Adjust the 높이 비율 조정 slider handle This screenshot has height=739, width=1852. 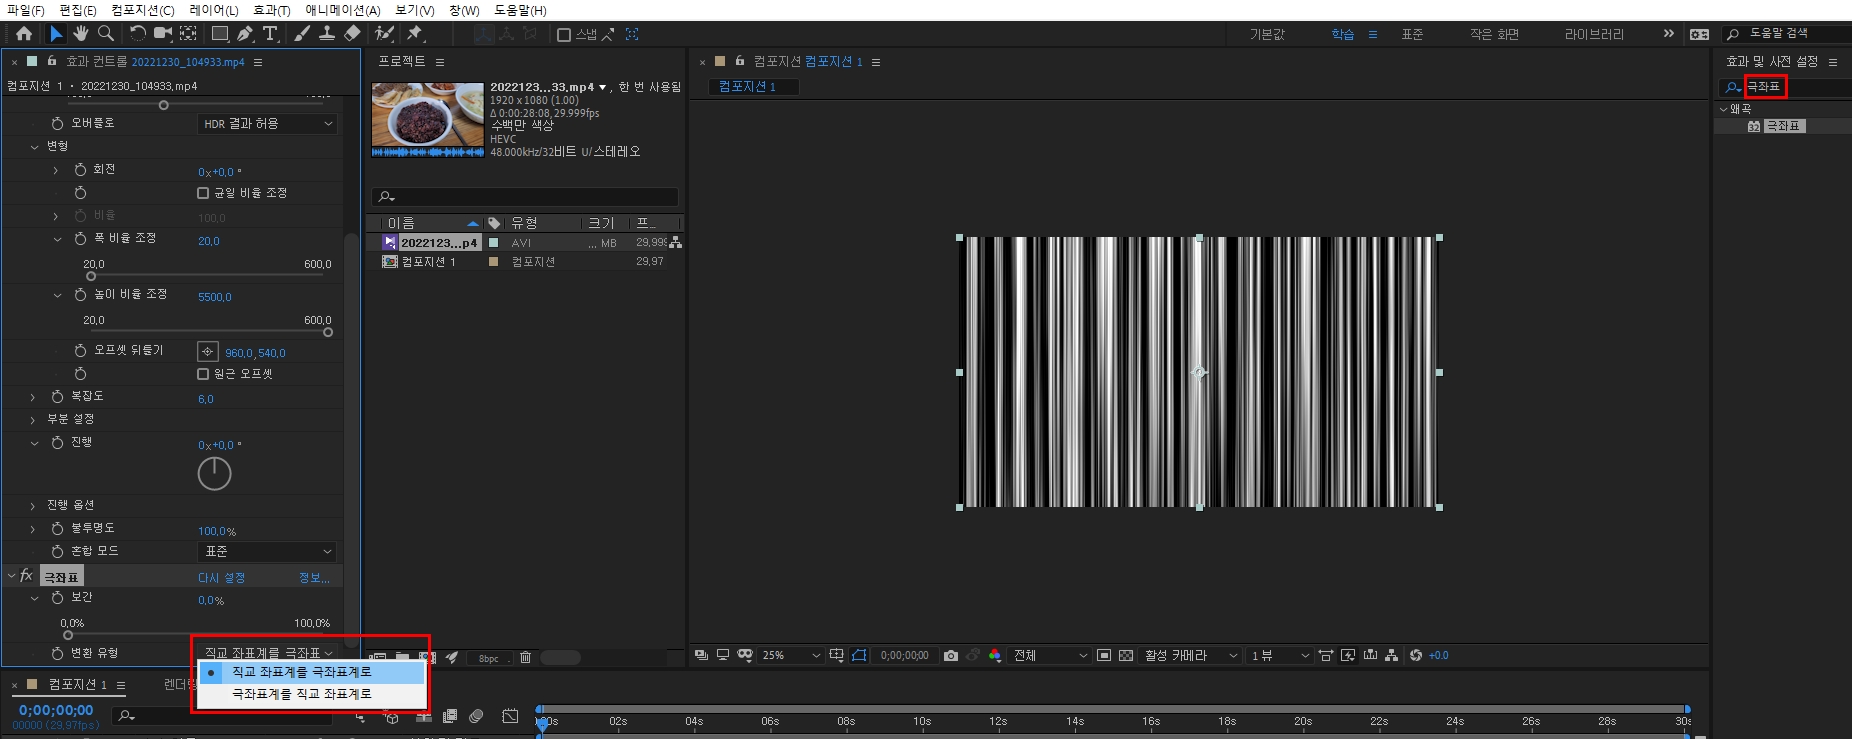328,332
